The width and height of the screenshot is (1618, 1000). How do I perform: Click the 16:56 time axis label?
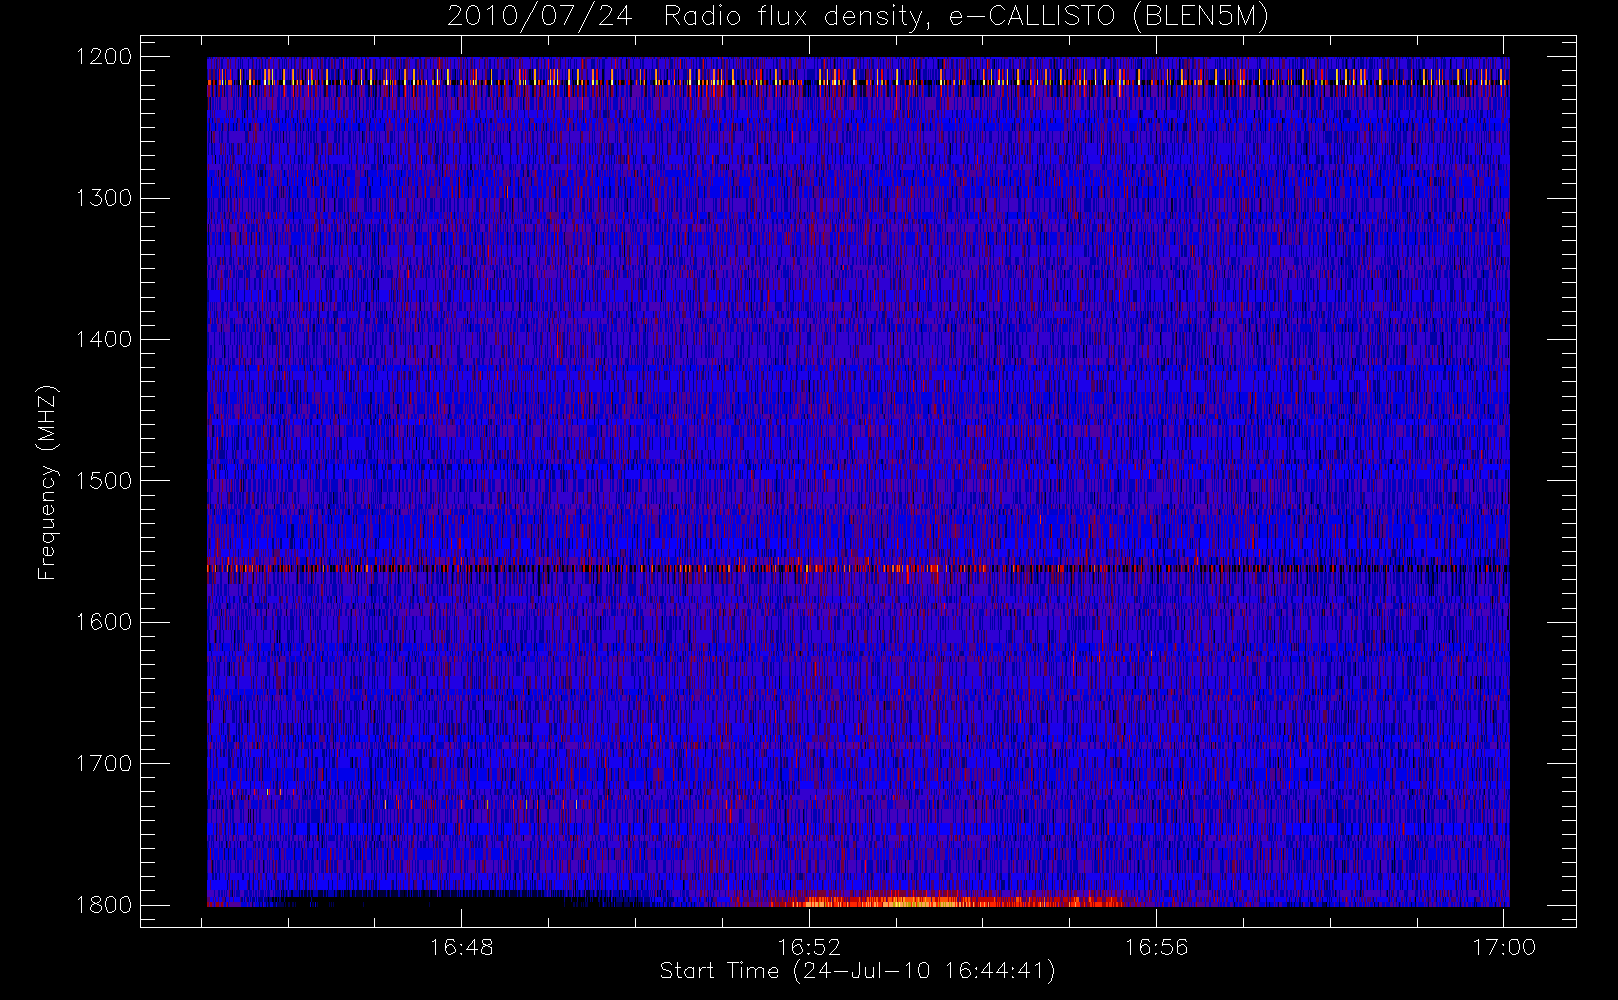1156,947
